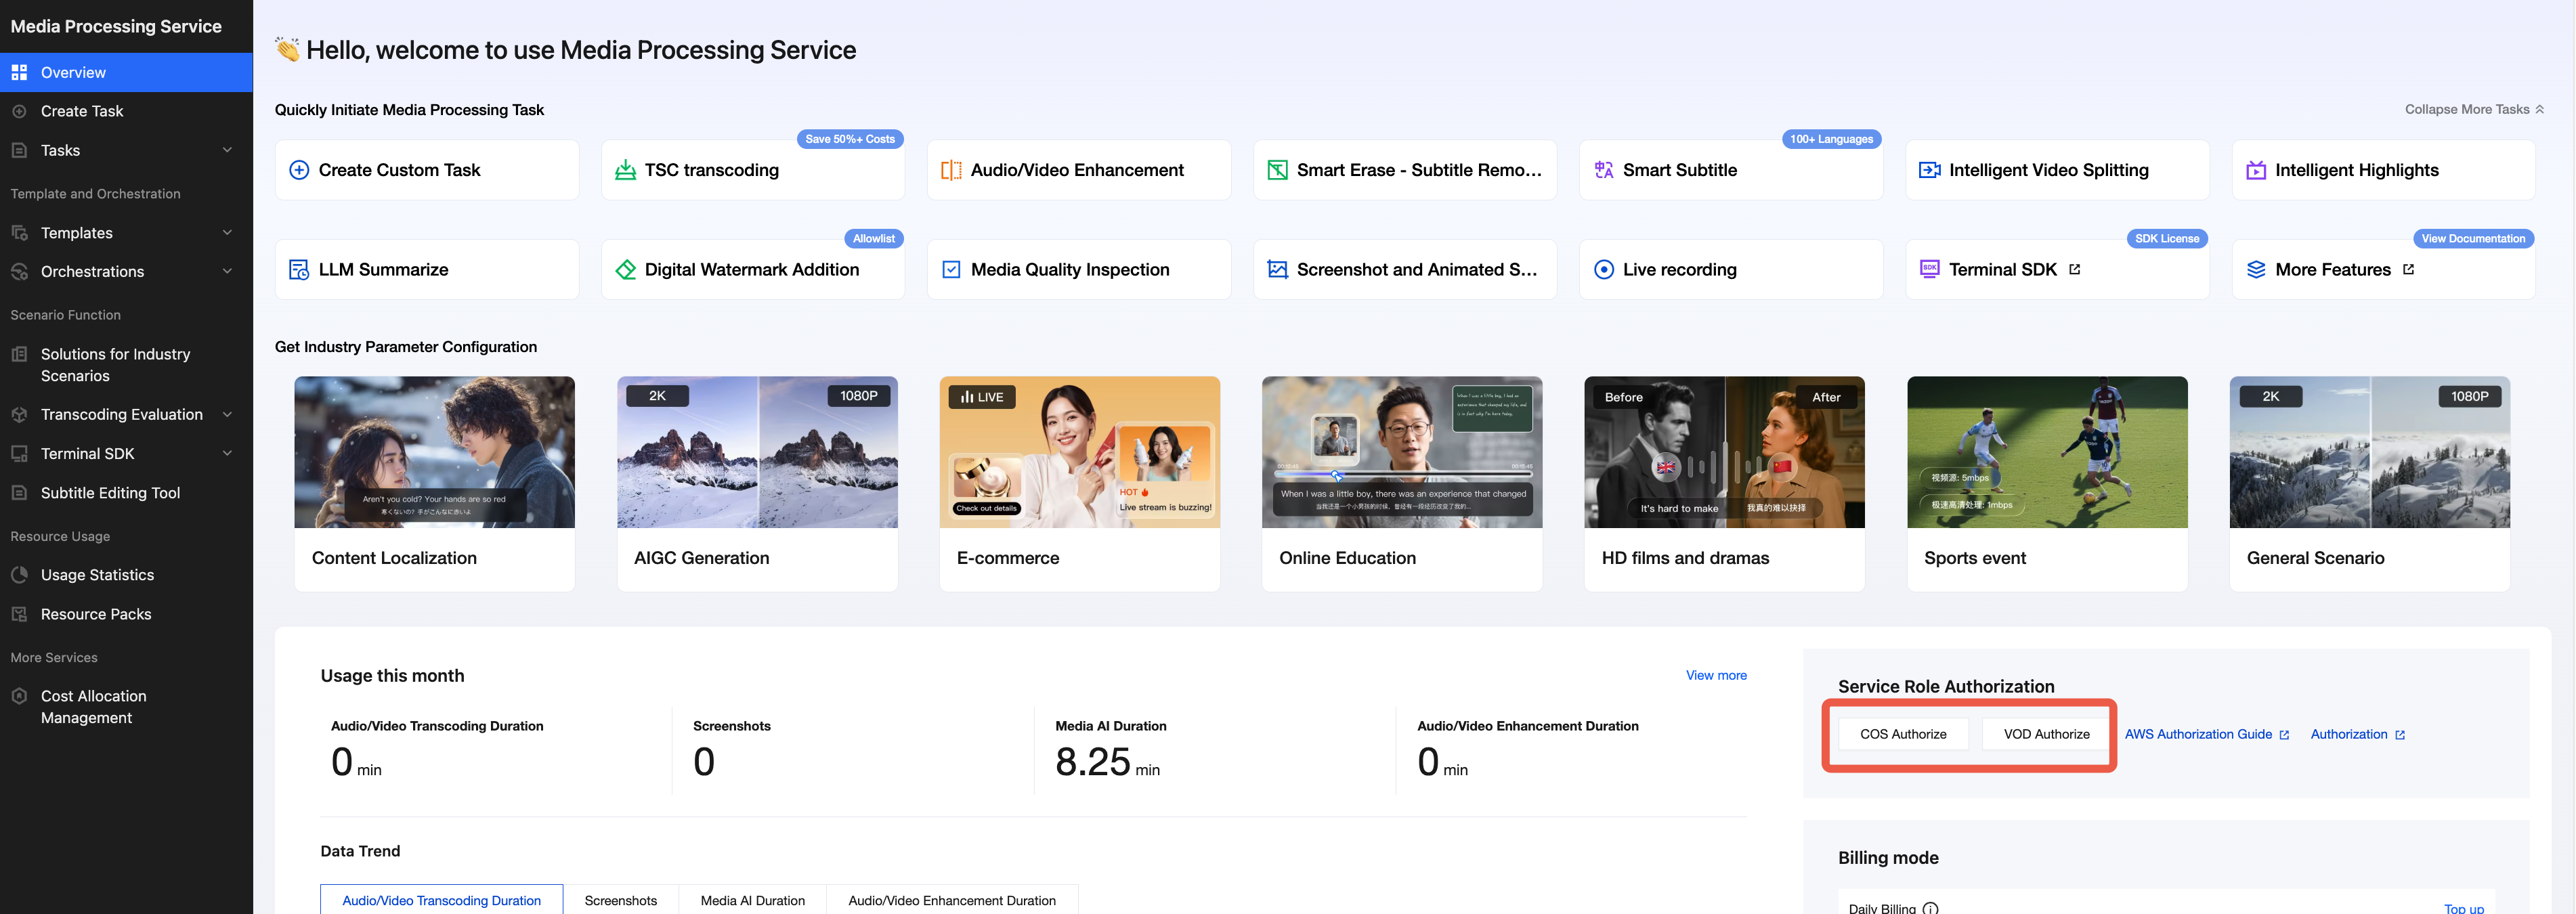2576x914 pixels.
Task: Click the Live recording icon
Action: 1603,269
